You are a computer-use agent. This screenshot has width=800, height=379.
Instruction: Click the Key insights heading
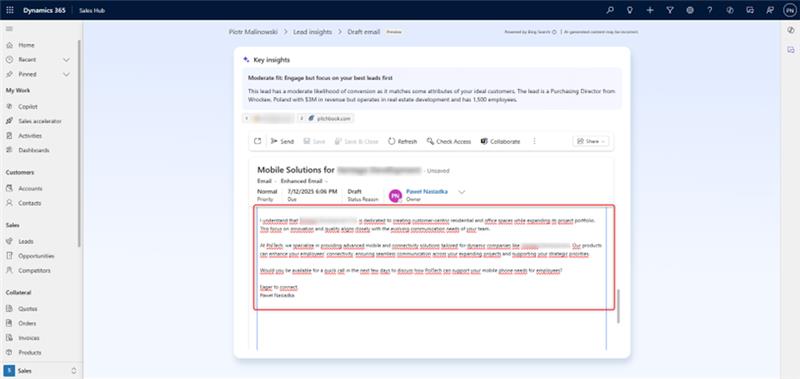pos(271,60)
